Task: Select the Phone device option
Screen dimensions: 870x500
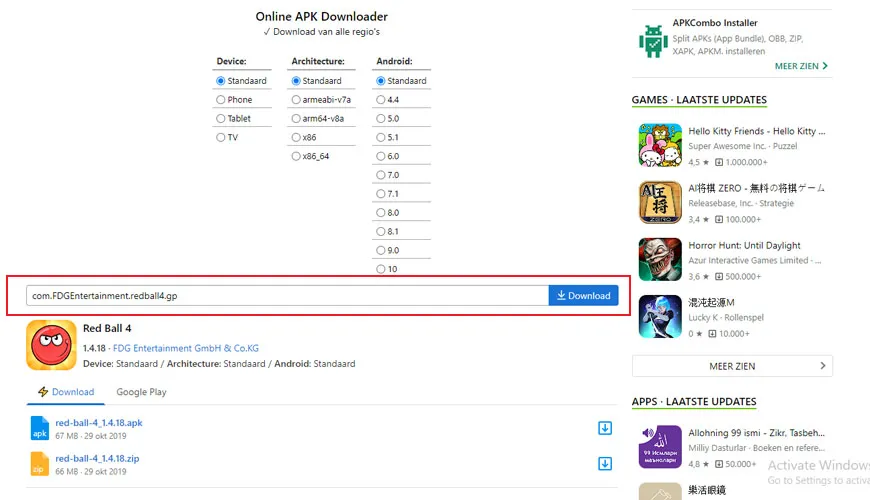Action: click(221, 100)
